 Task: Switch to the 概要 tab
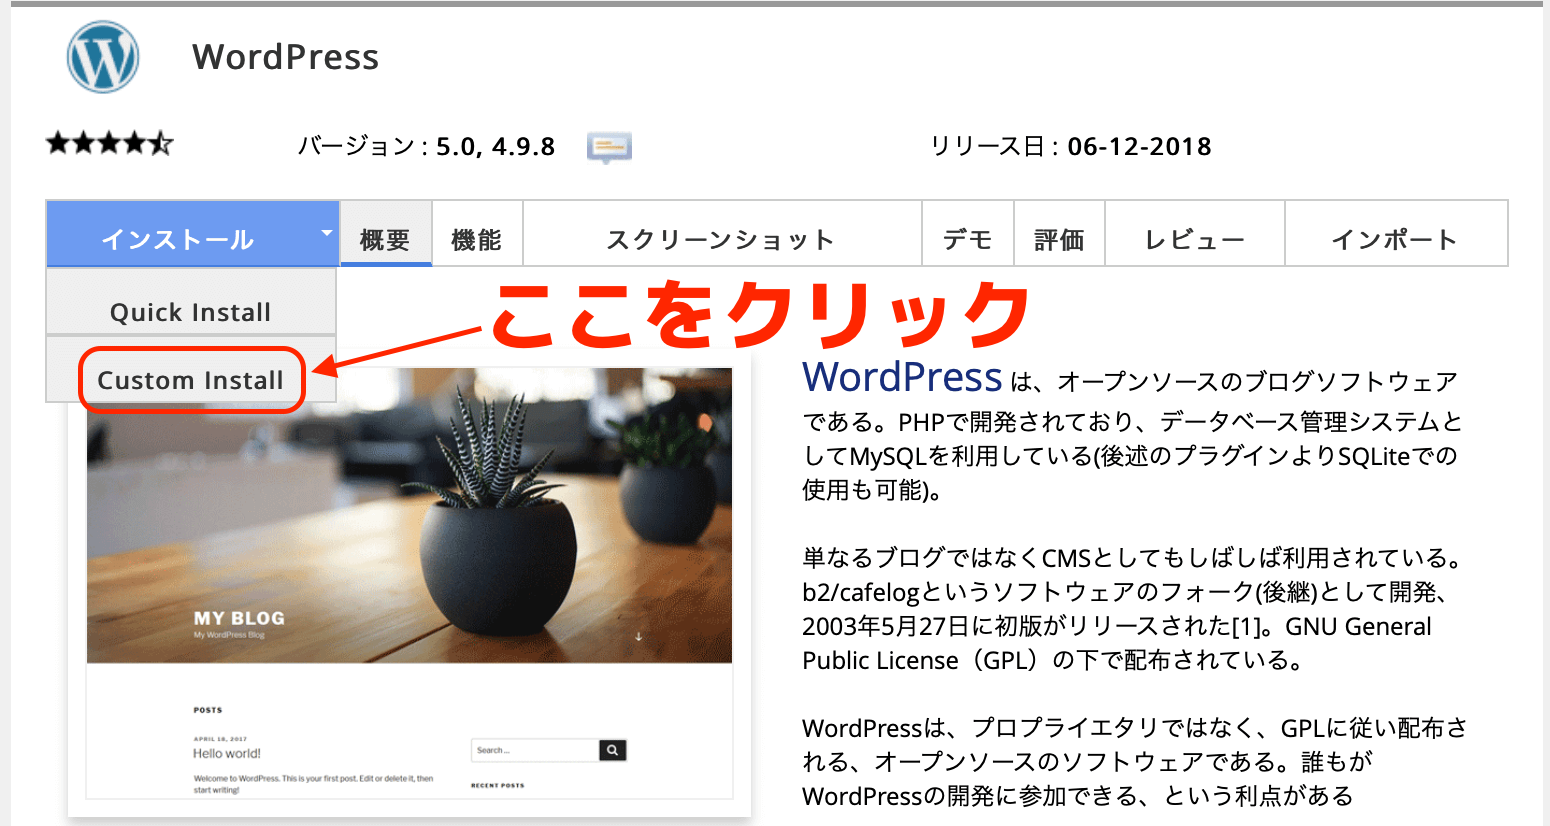385,239
